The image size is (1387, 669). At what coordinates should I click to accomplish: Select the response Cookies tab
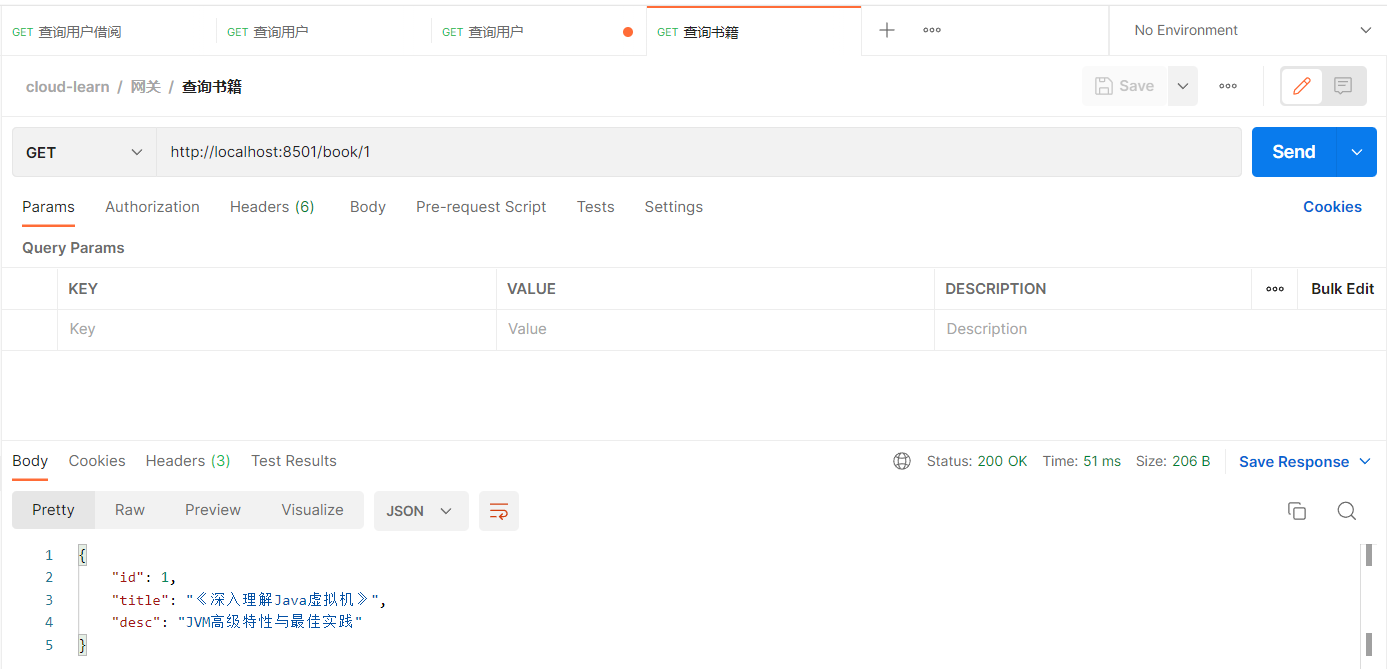point(97,461)
